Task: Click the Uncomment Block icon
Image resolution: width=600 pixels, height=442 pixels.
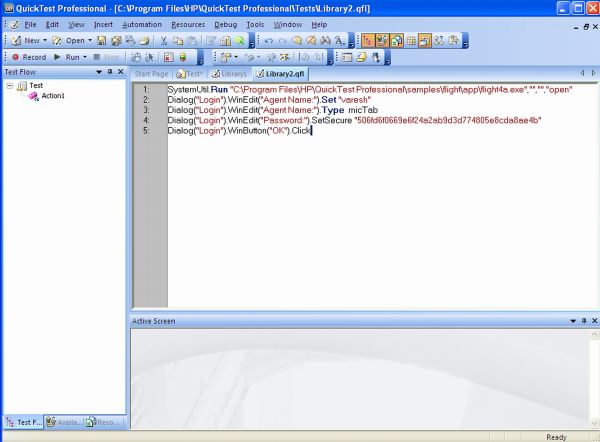Action: [x=311, y=41]
